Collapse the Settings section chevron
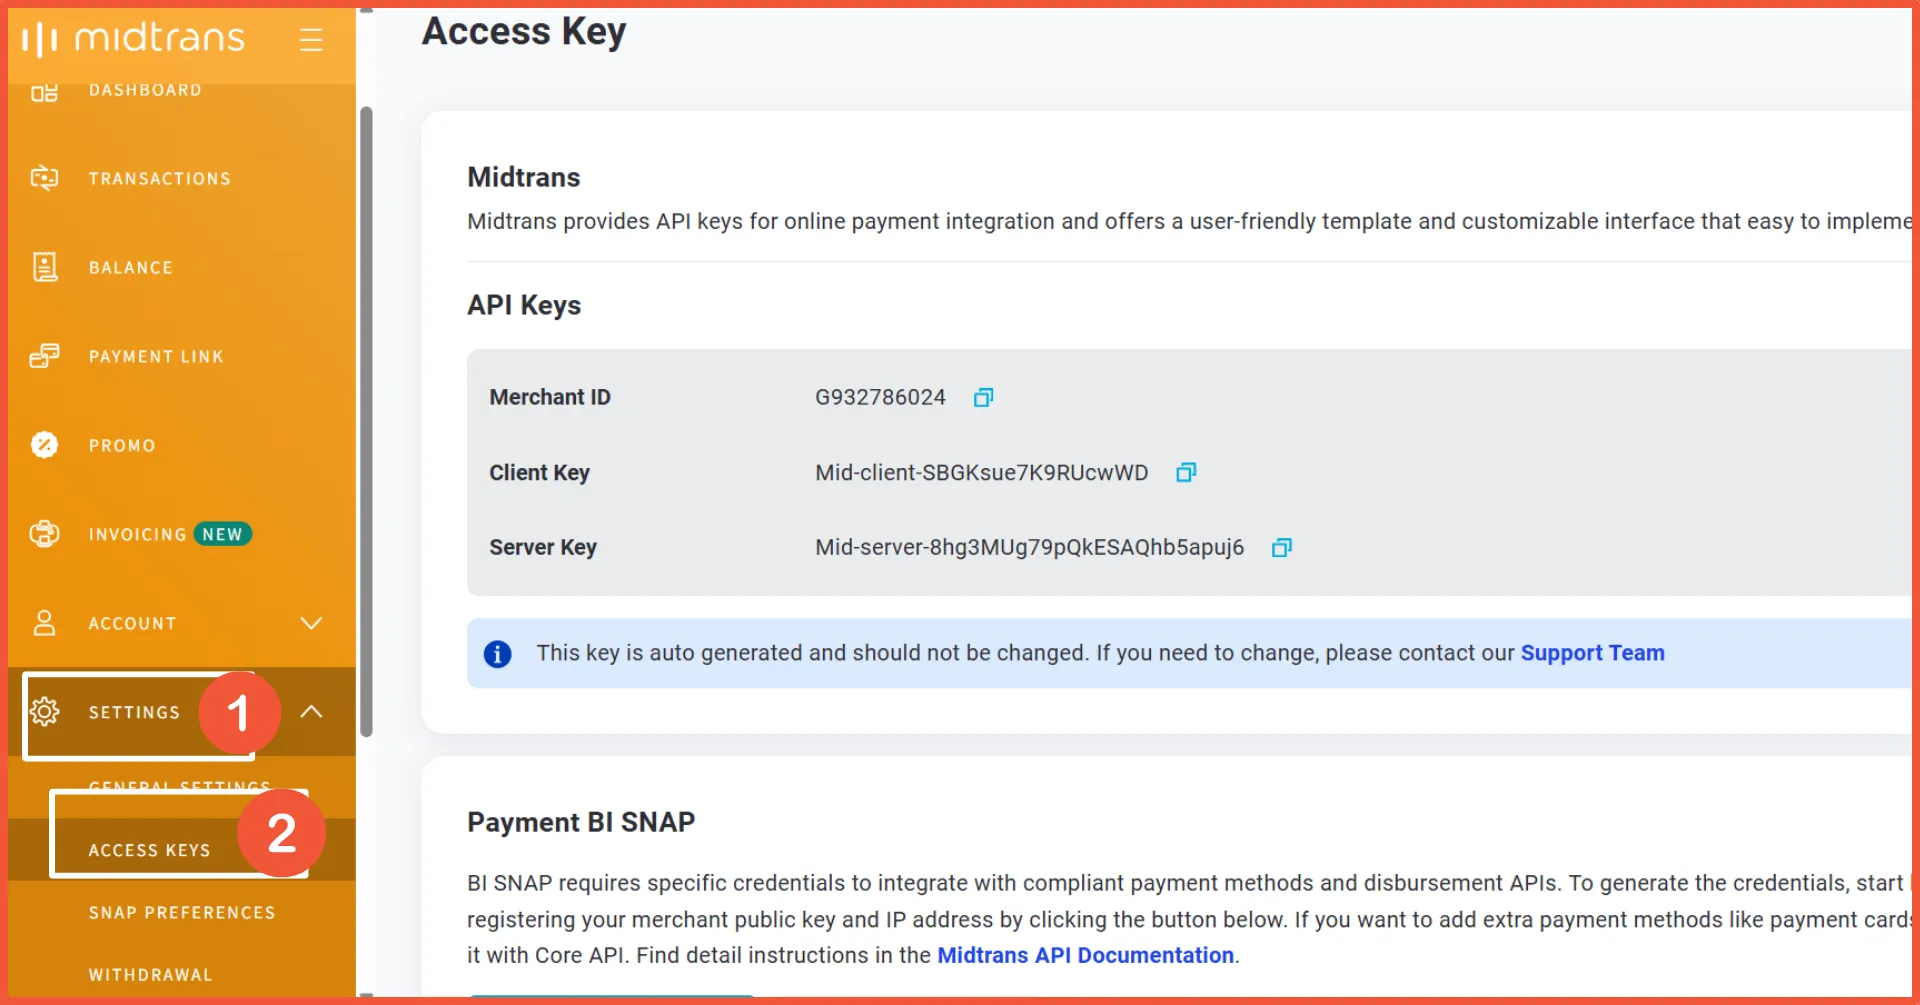This screenshot has width=1920, height=1005. pos(311,712)
